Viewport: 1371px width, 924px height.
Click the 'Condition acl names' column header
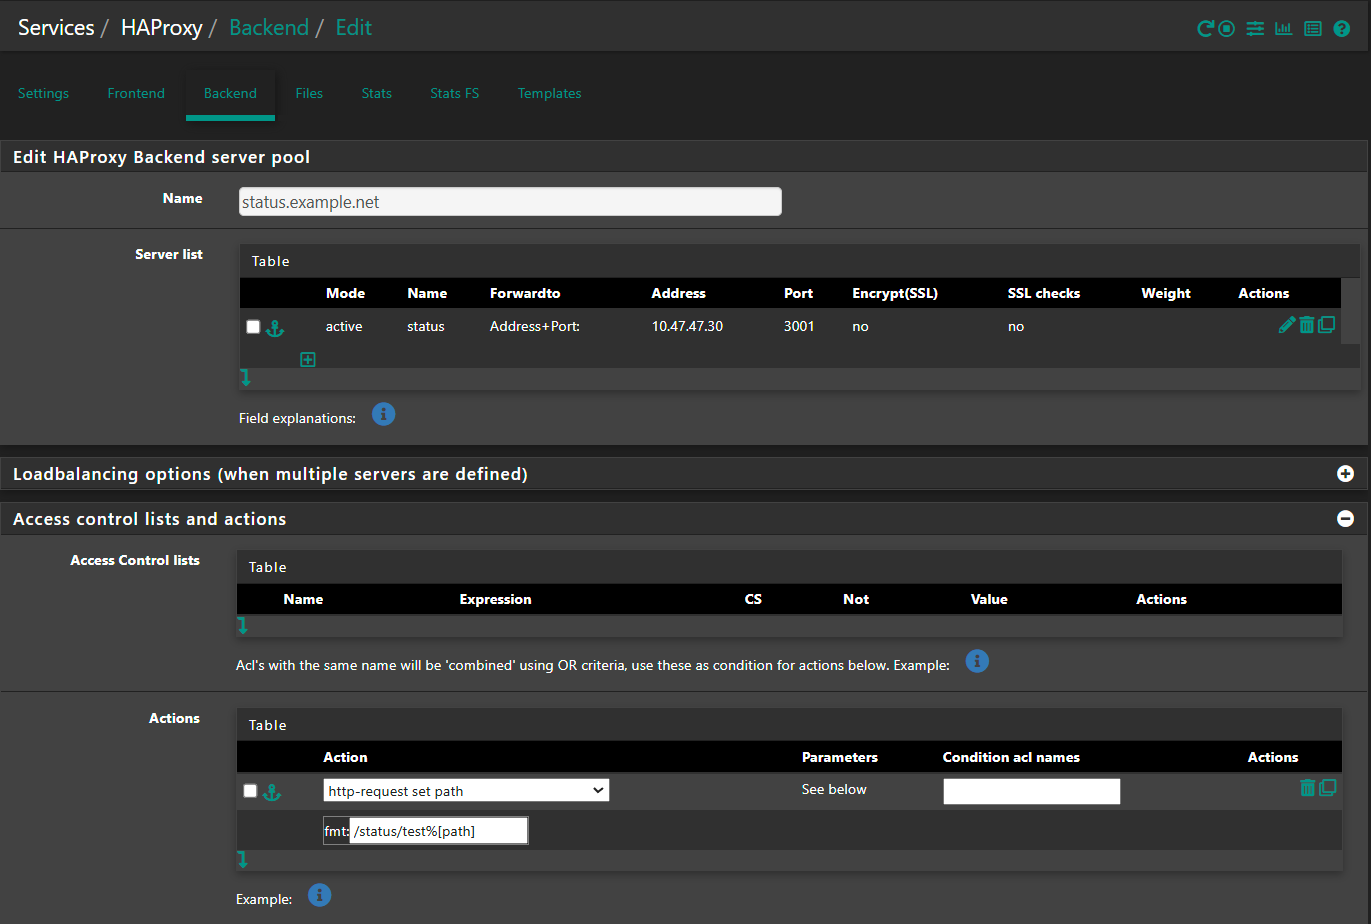[x=1011, y=757]
